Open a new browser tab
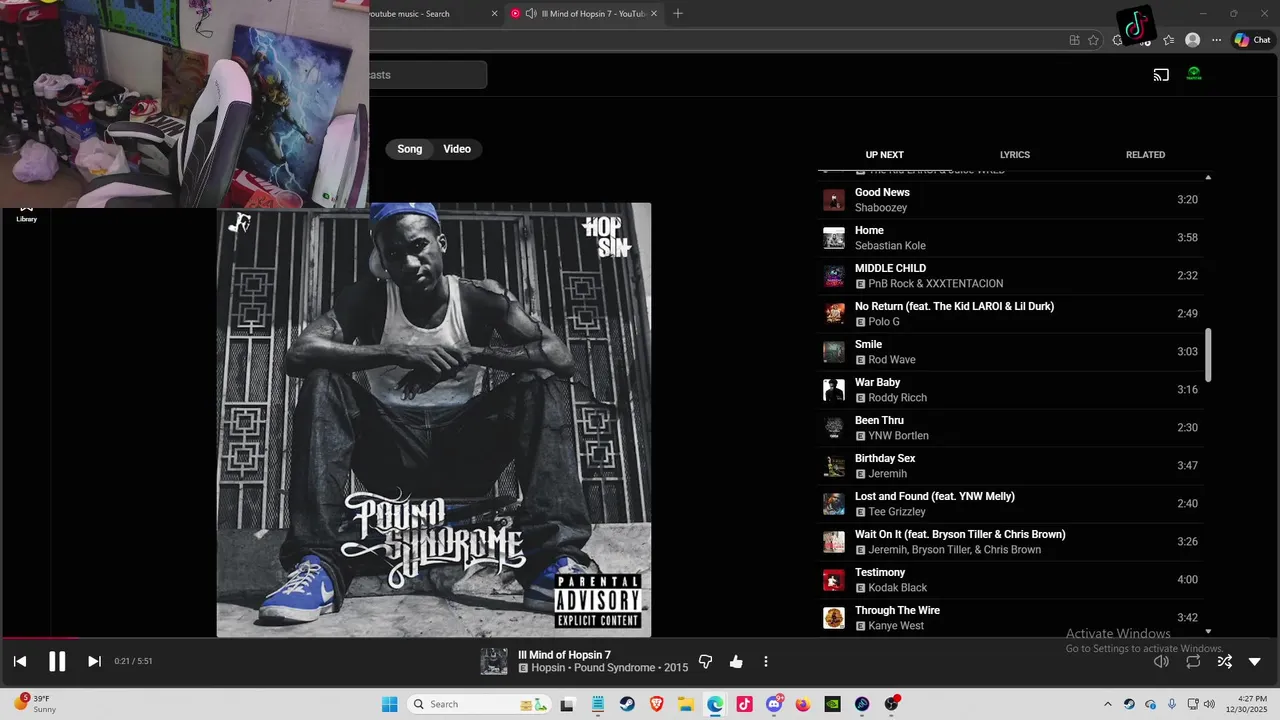This screenshot has width=1280, height=720. [x=678, y=14]
